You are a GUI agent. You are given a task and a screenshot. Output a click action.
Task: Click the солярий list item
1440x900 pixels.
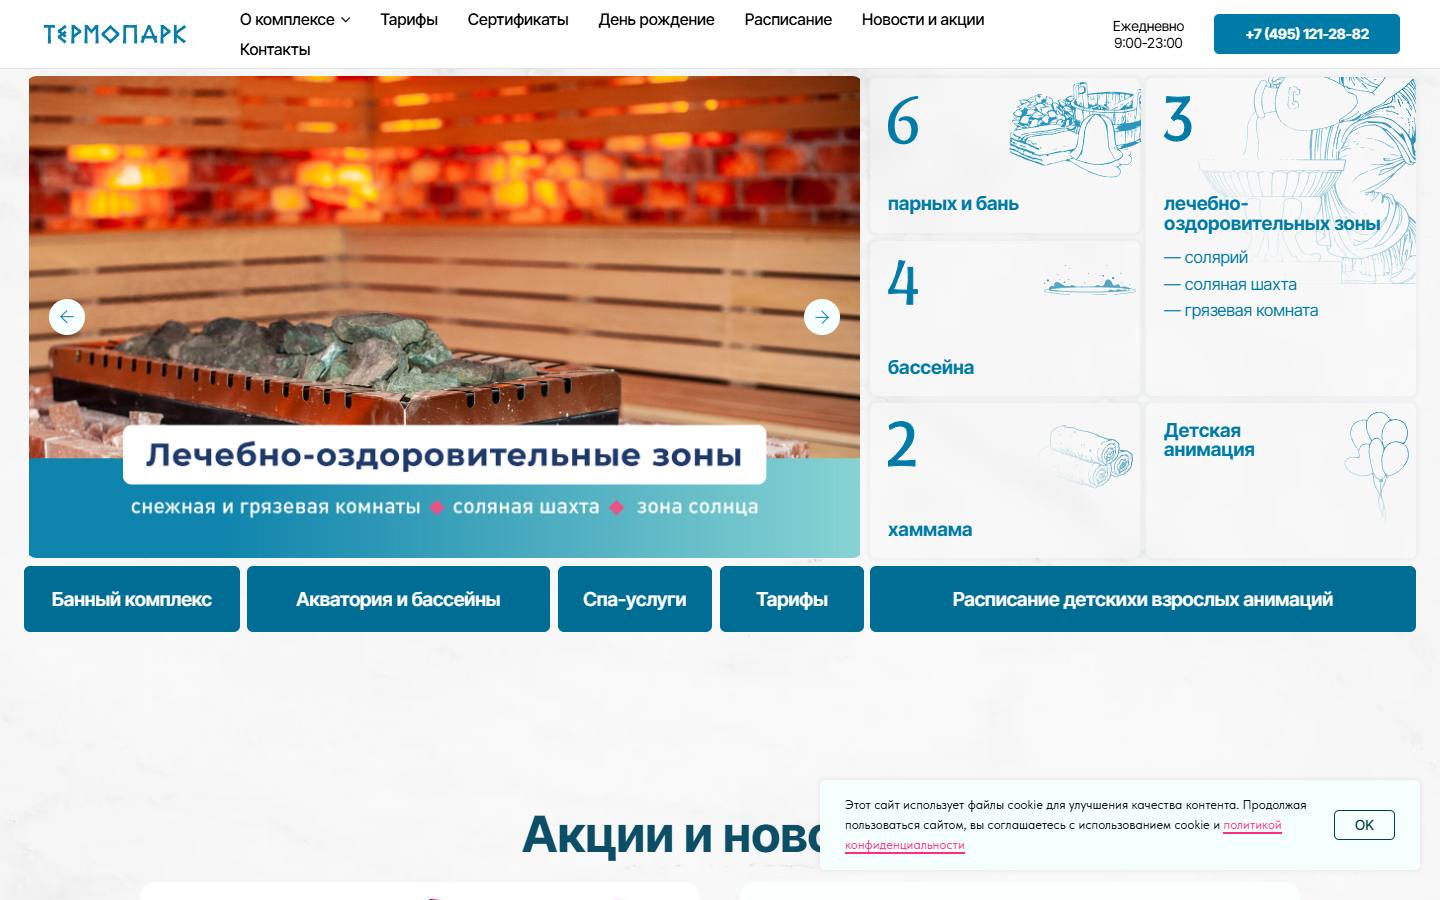point(1206,258)
